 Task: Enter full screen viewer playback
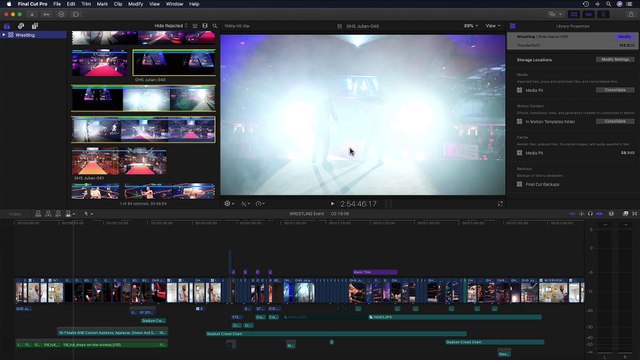tap(500, 204)
